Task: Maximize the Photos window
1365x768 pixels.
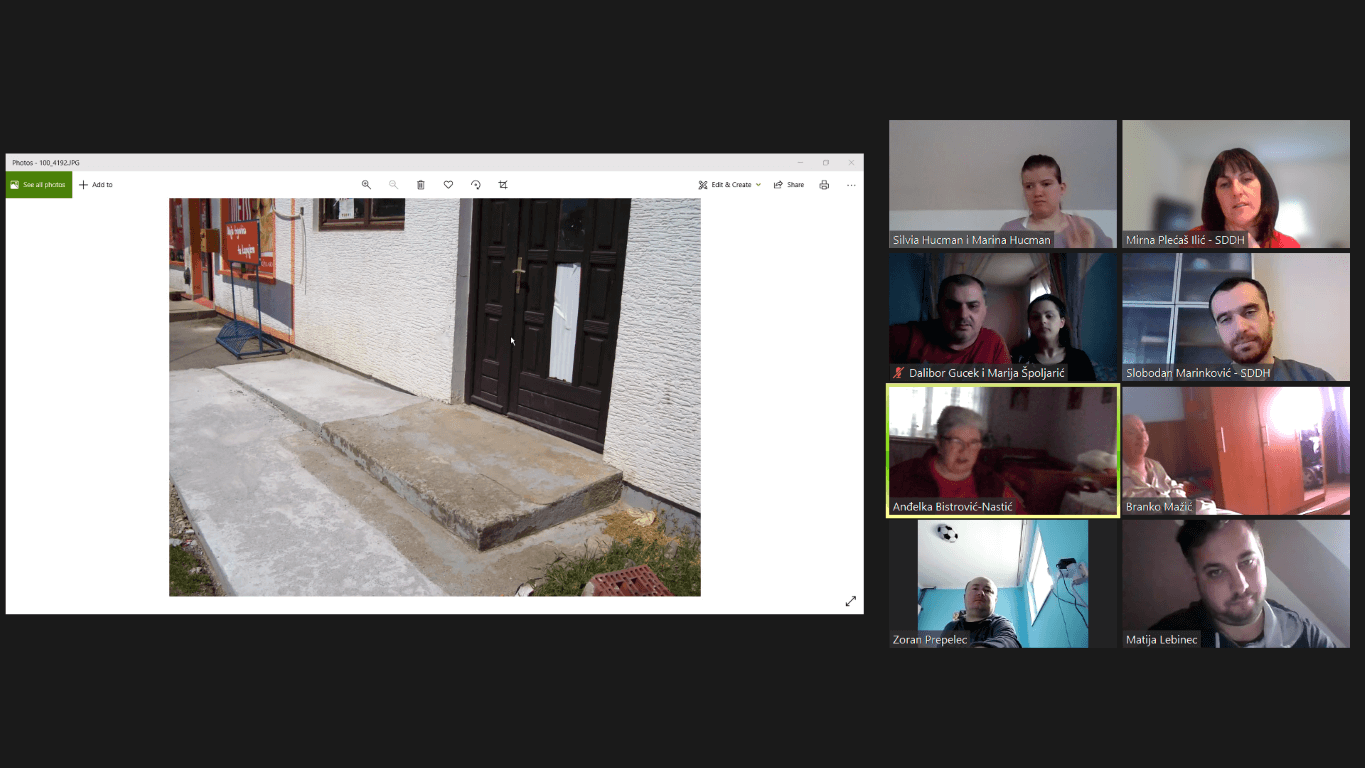Action: [825, 162]
